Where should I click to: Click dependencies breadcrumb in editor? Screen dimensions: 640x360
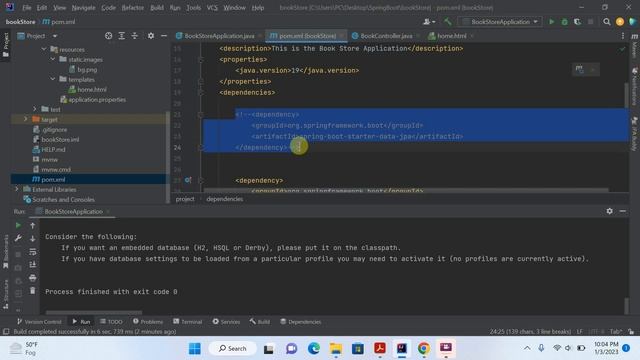224,199
